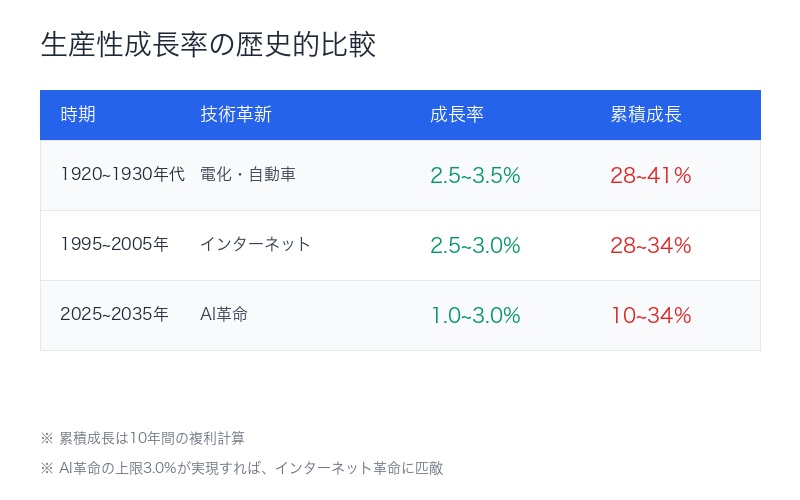Viewport: 800px width, 500px height.
Task: Click the 技術革新 column header
Action: tap(236, 115)
